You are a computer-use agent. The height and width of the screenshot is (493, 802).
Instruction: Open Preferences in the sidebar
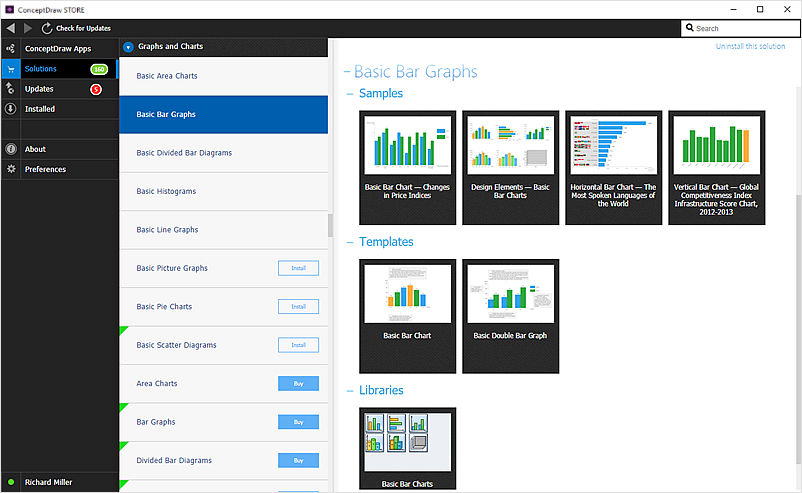[x=59, y=169]
